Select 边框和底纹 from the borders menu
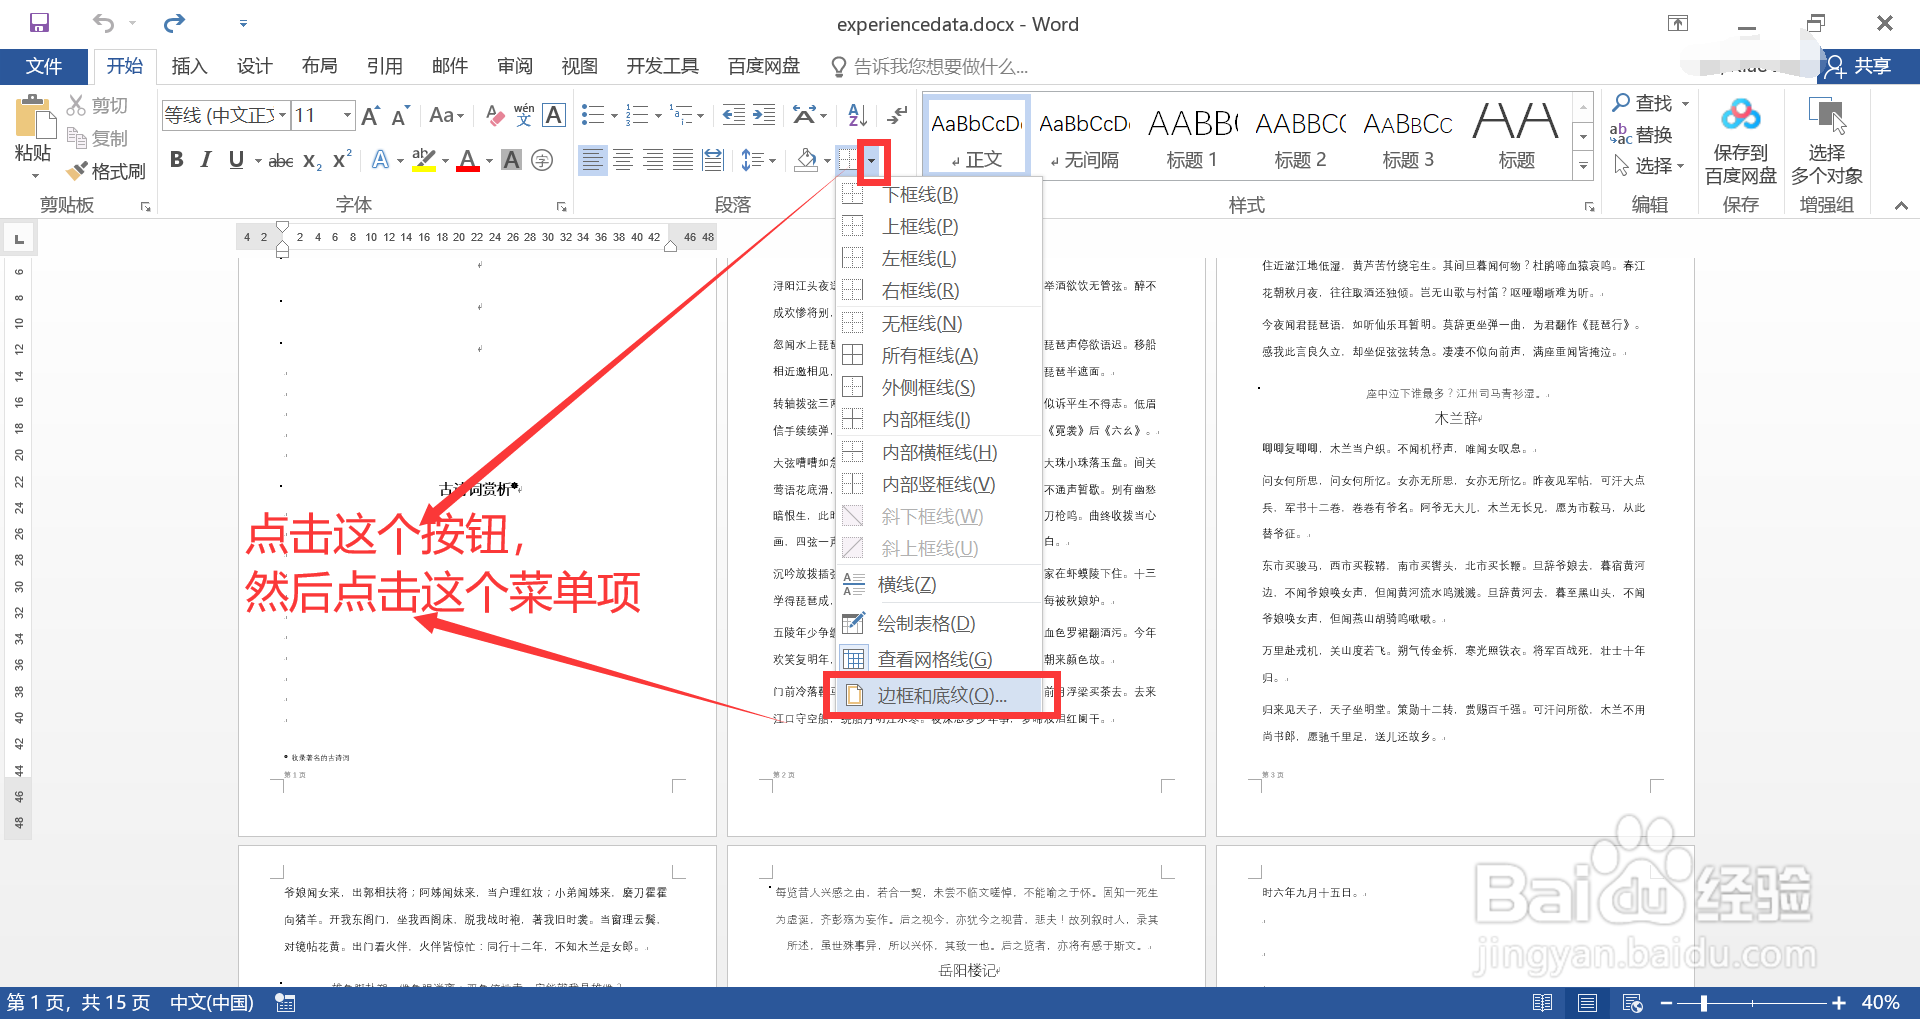Image resolution: width=1920 pixels, height=1019 pixels. coord(941,695)
